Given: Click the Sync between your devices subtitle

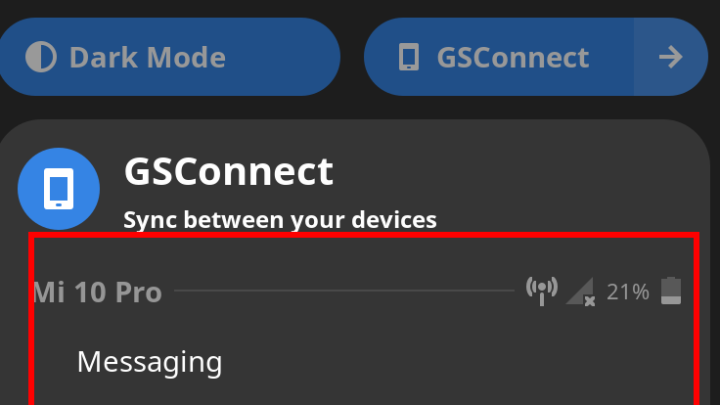Looking at the screenshot, I should point(280,219).
